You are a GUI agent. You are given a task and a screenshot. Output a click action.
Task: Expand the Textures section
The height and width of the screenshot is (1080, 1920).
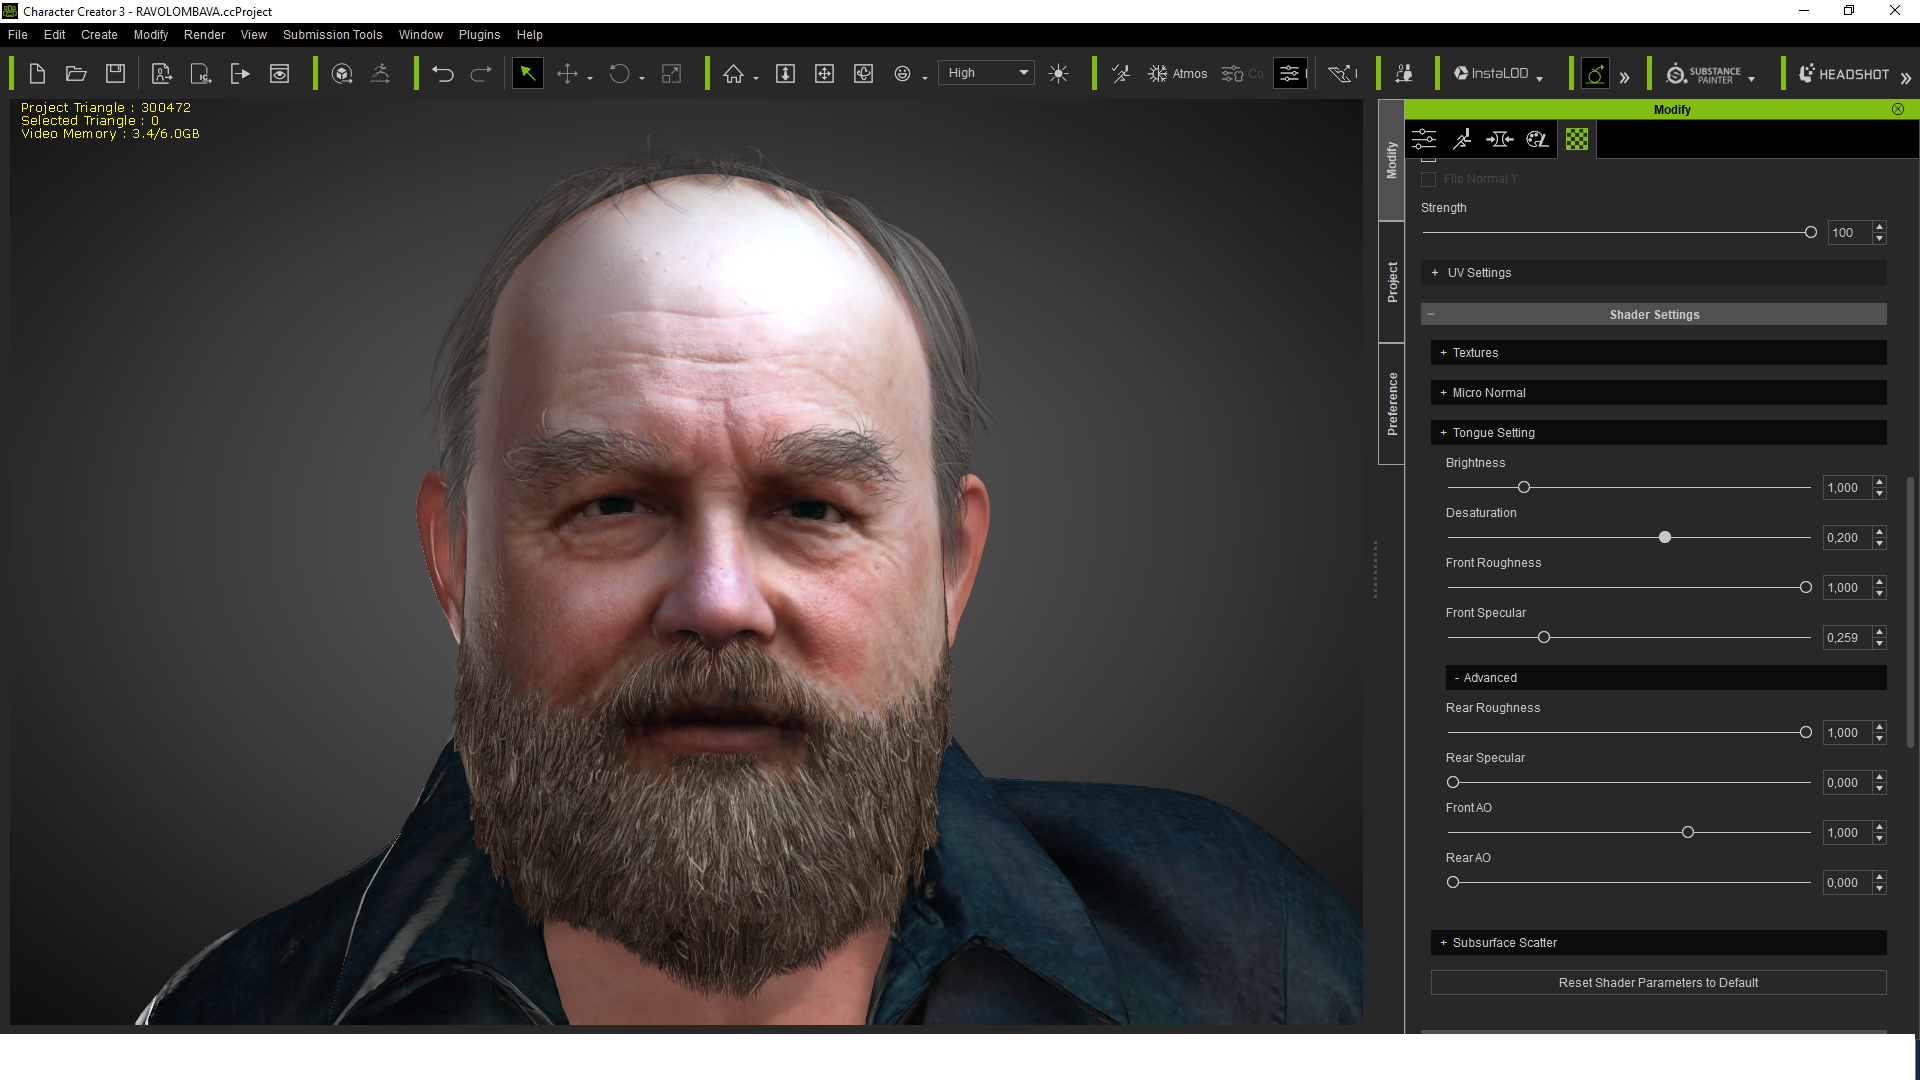[x=1659, y=353]
